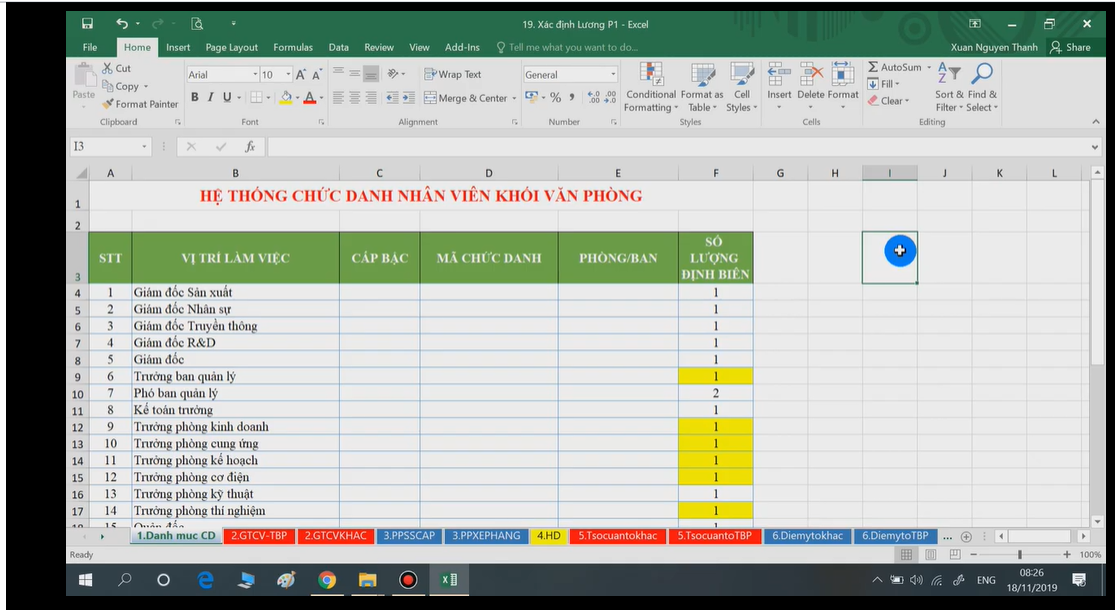Viewport: 1115px width, 610px height.
Task: Open the Font size dropdown
Action: point(288,75)
